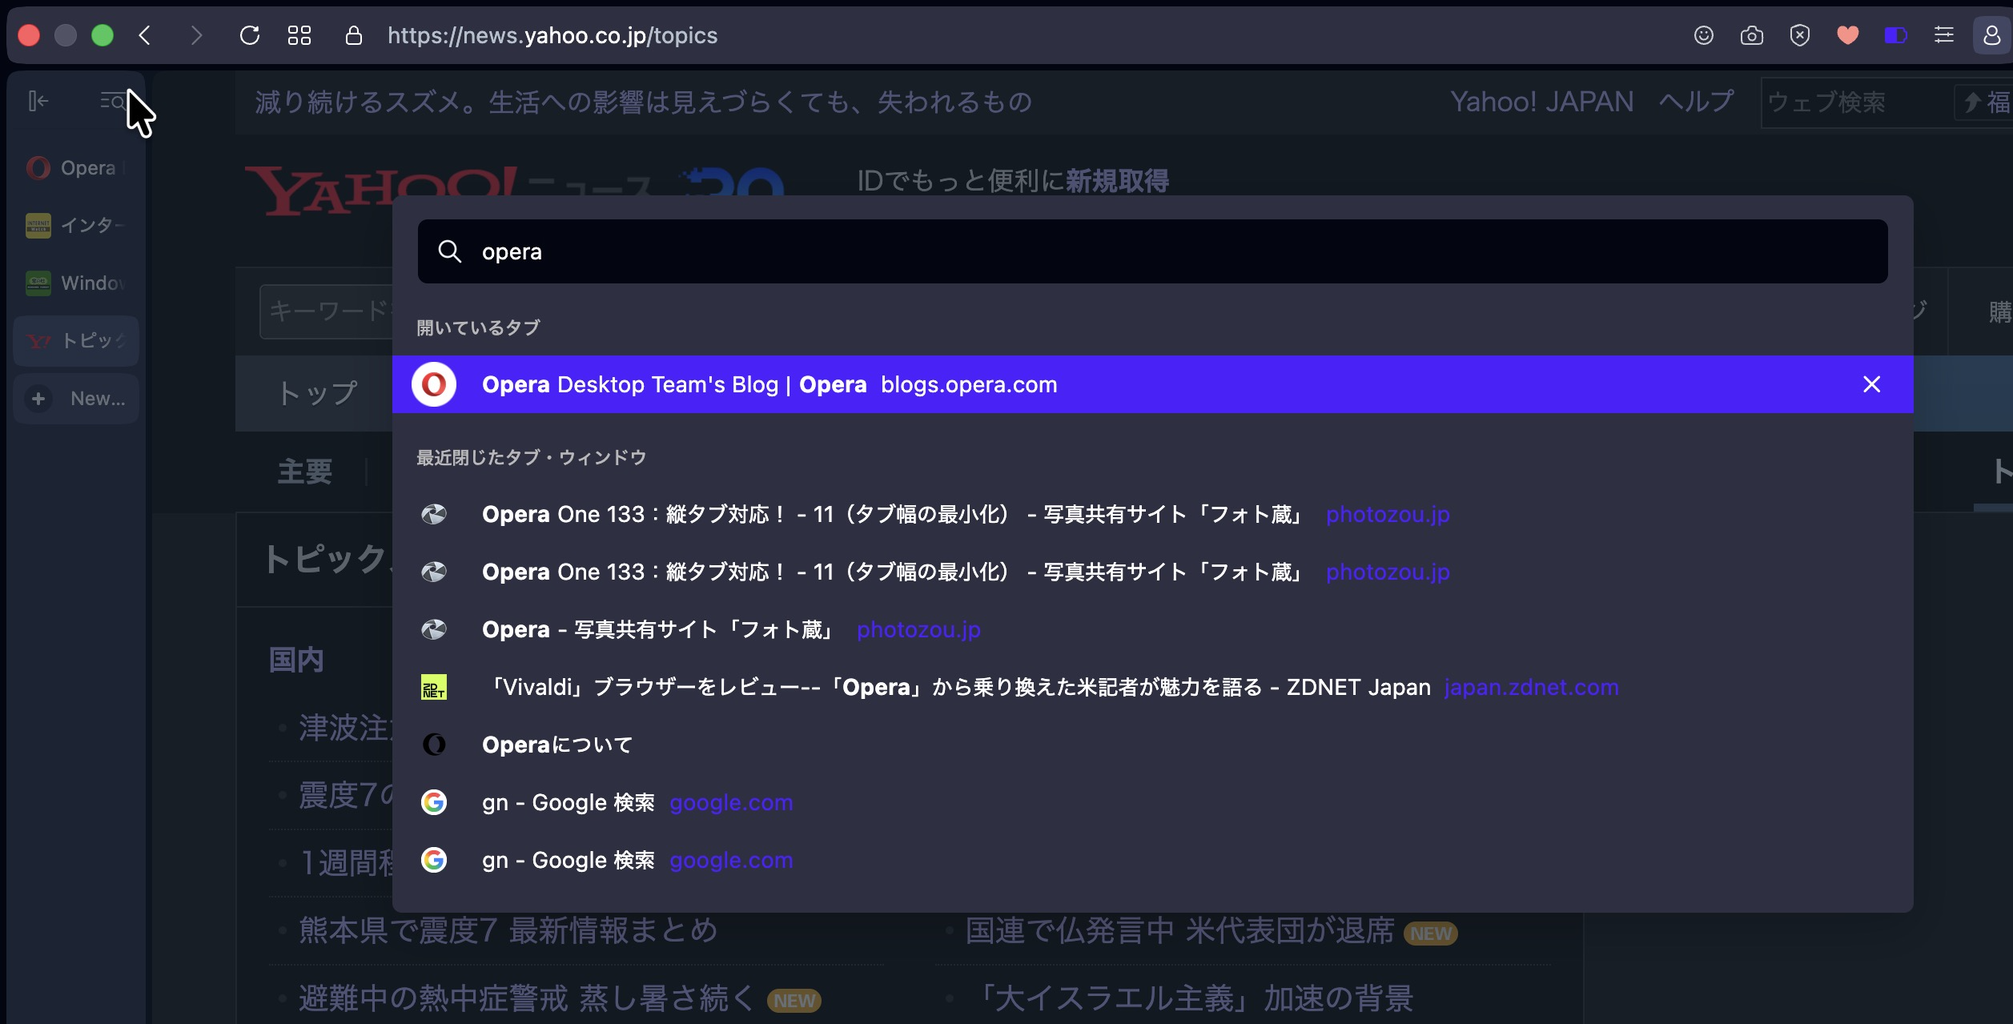Click the ウェブ検索 search field

[1856, 103]
